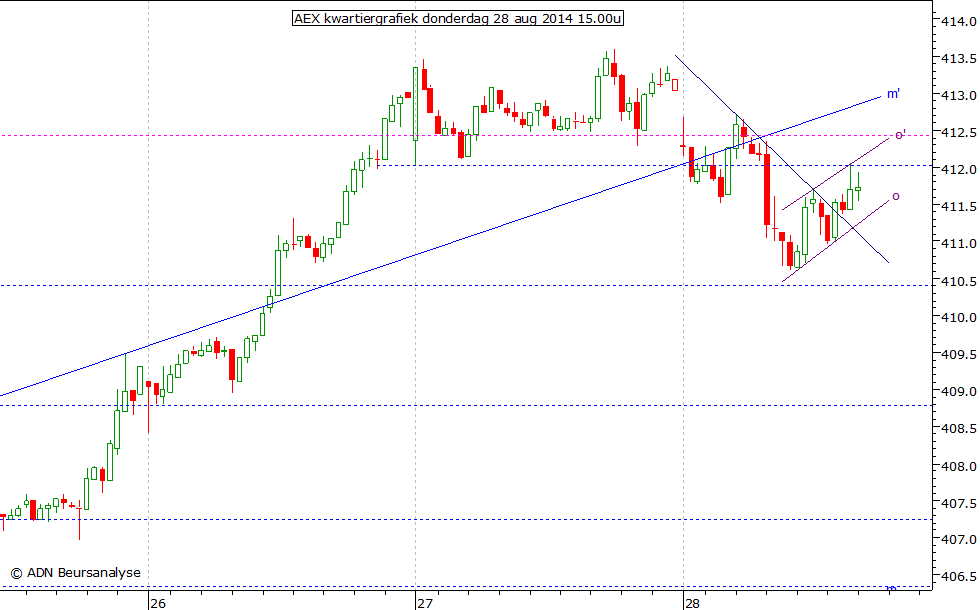
Task: Click the purple o' channel label
Action: tap(901, 135)
